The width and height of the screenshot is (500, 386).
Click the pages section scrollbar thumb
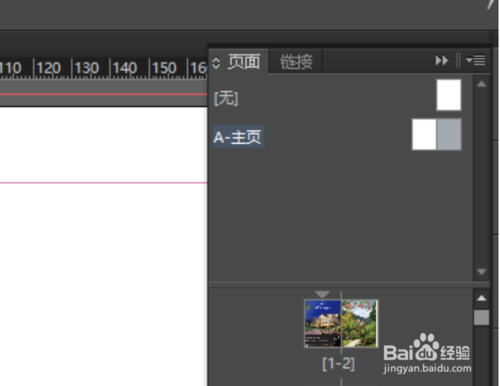(481, 317)
